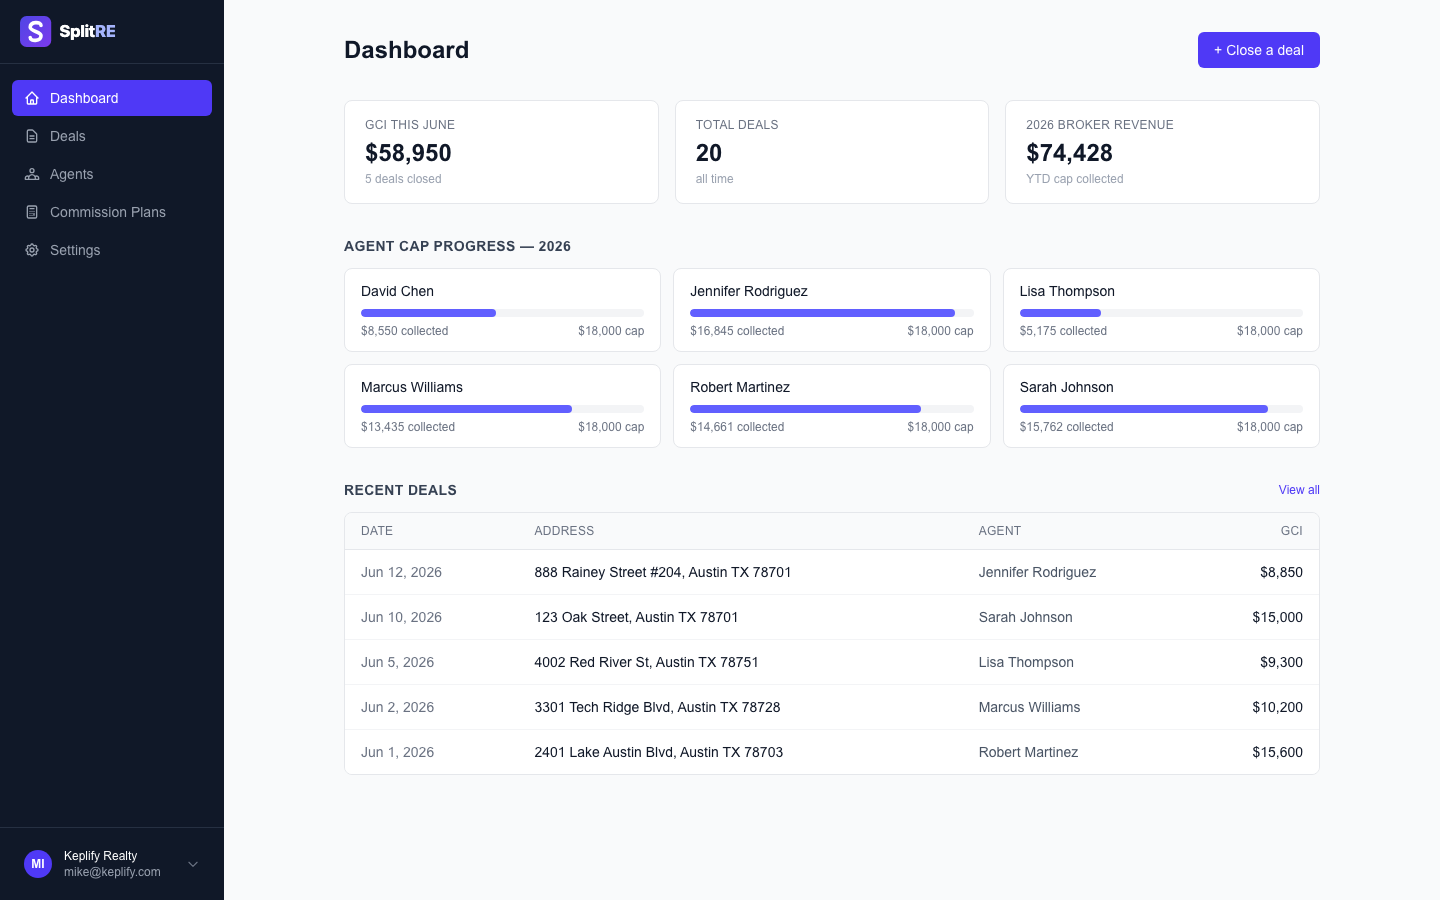1440x900 pixels.
Task: Click the Deals document icon
Action: [x=32, y=136]
